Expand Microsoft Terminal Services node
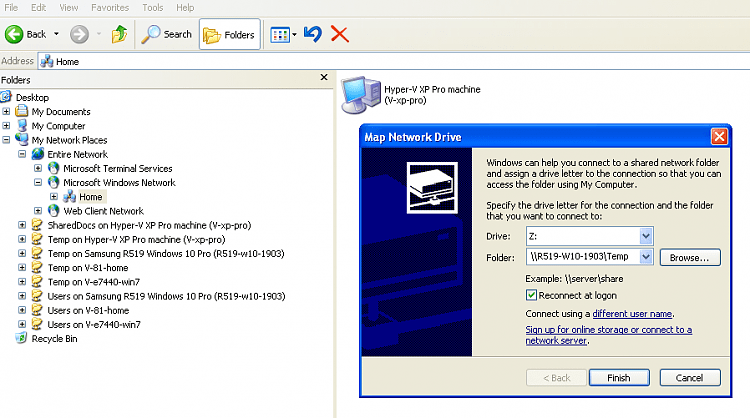This screenshot has height=418, width=750. pos(38,168)
